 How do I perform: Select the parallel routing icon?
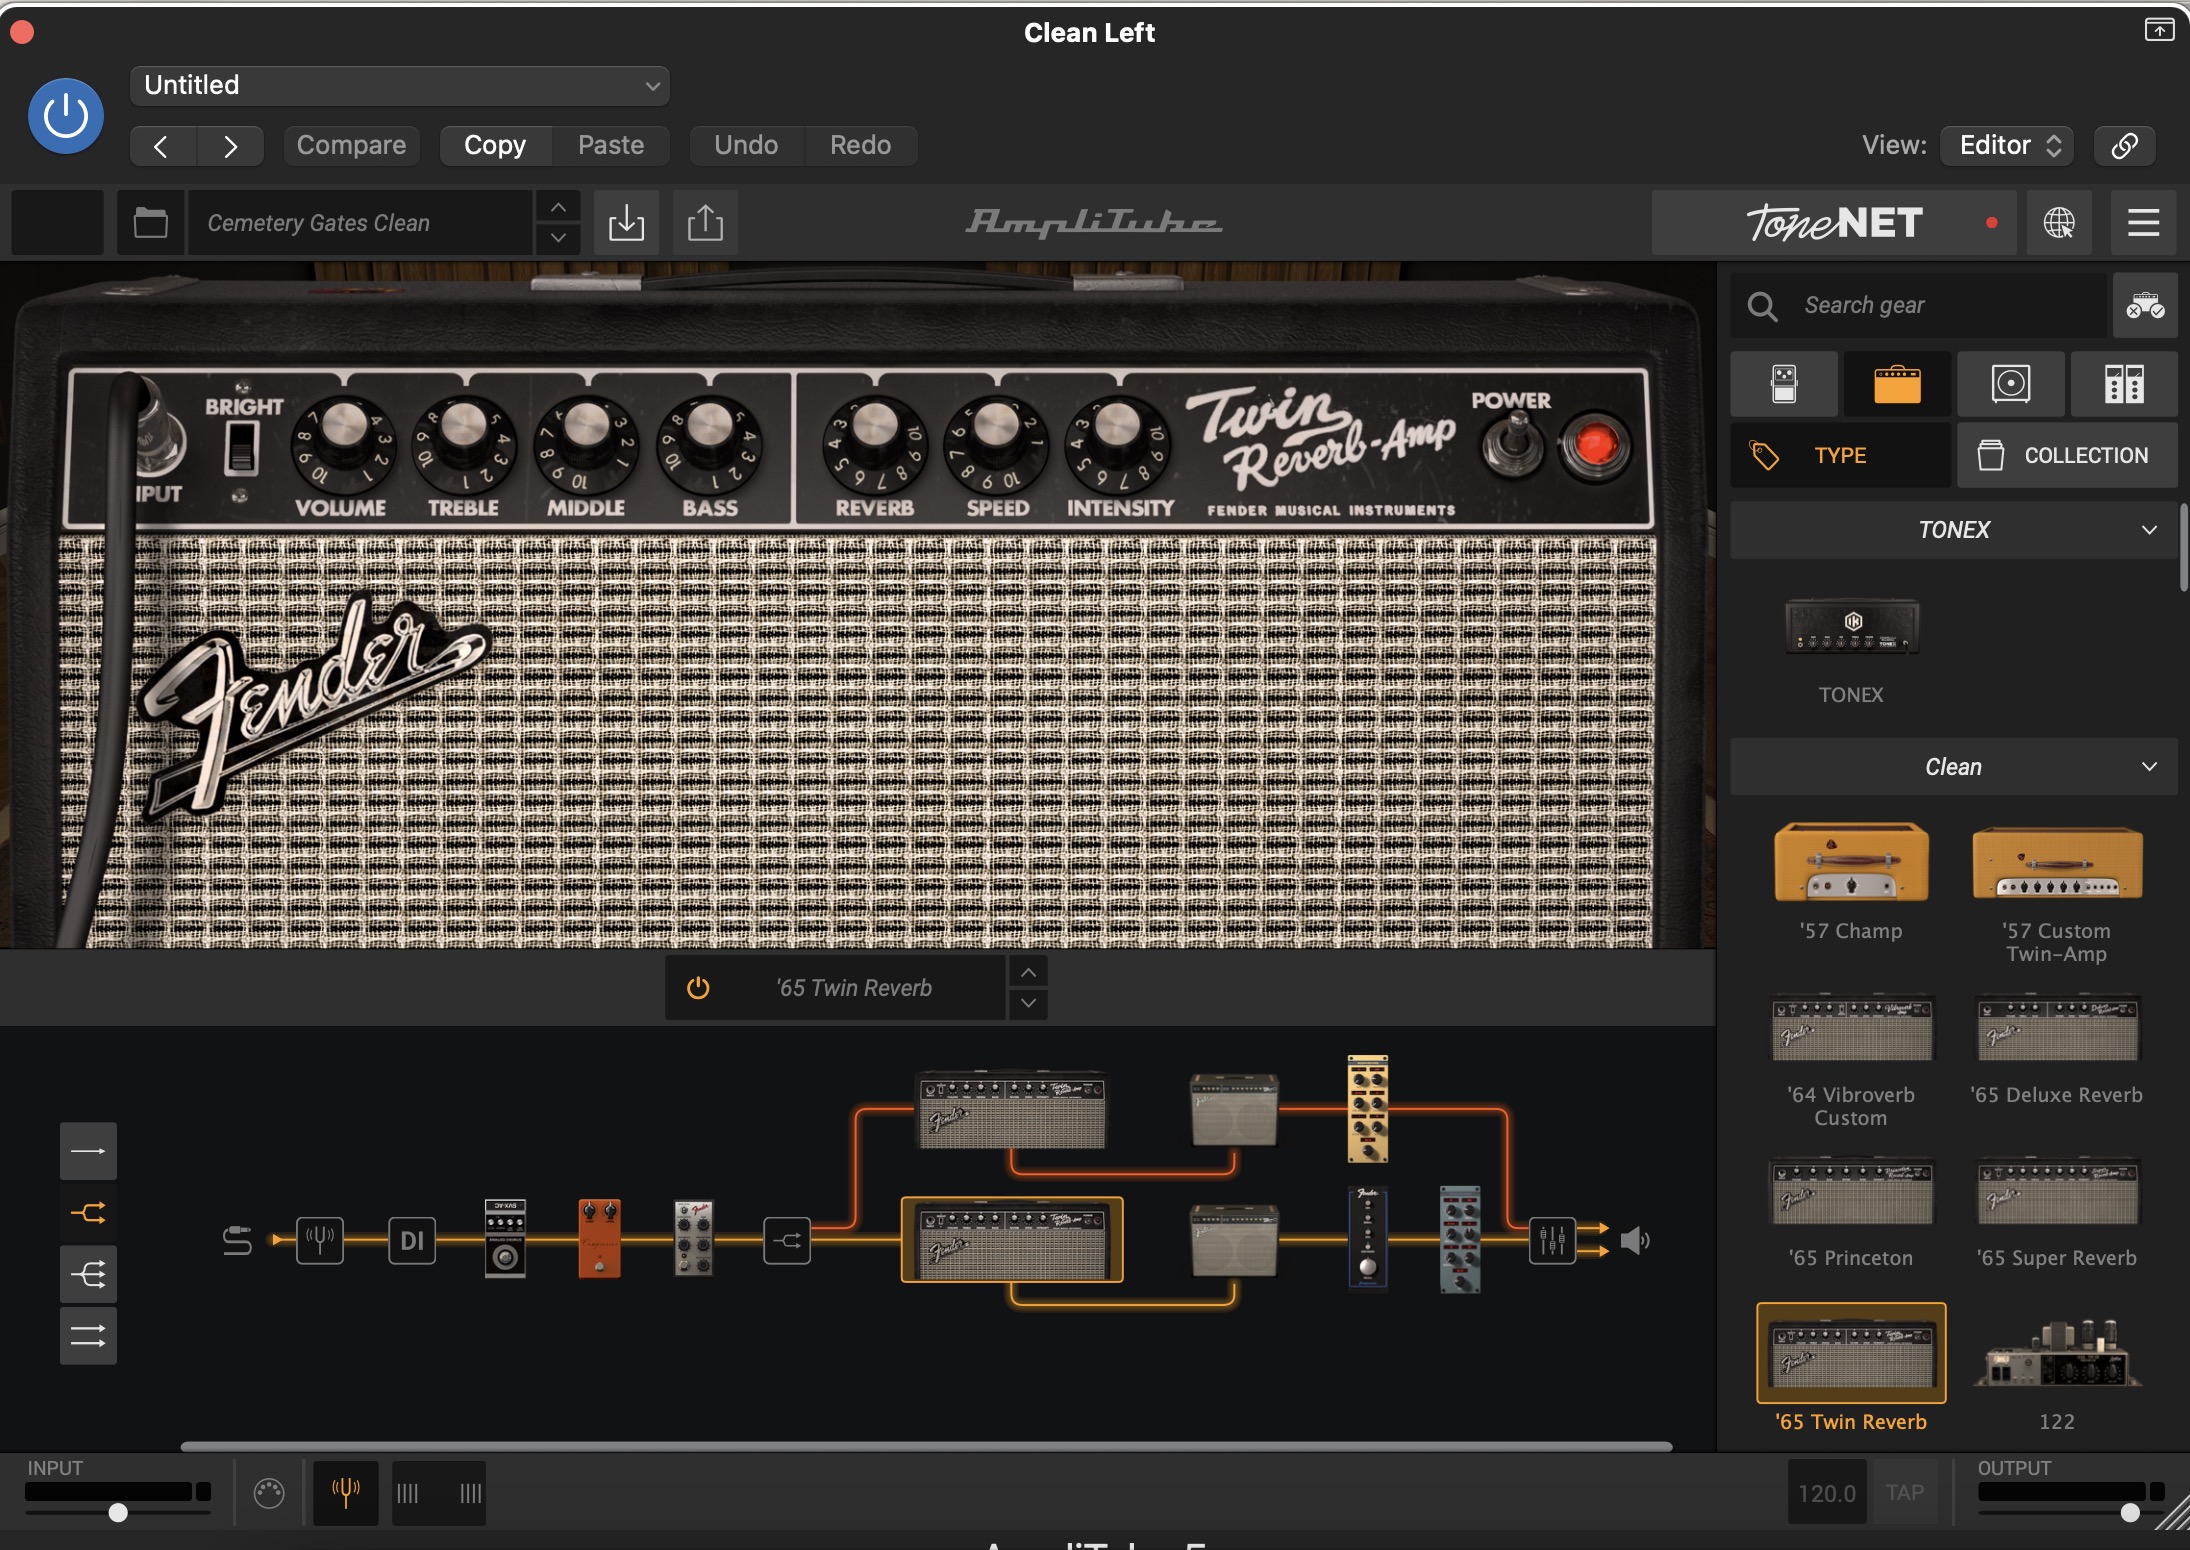88,1336
